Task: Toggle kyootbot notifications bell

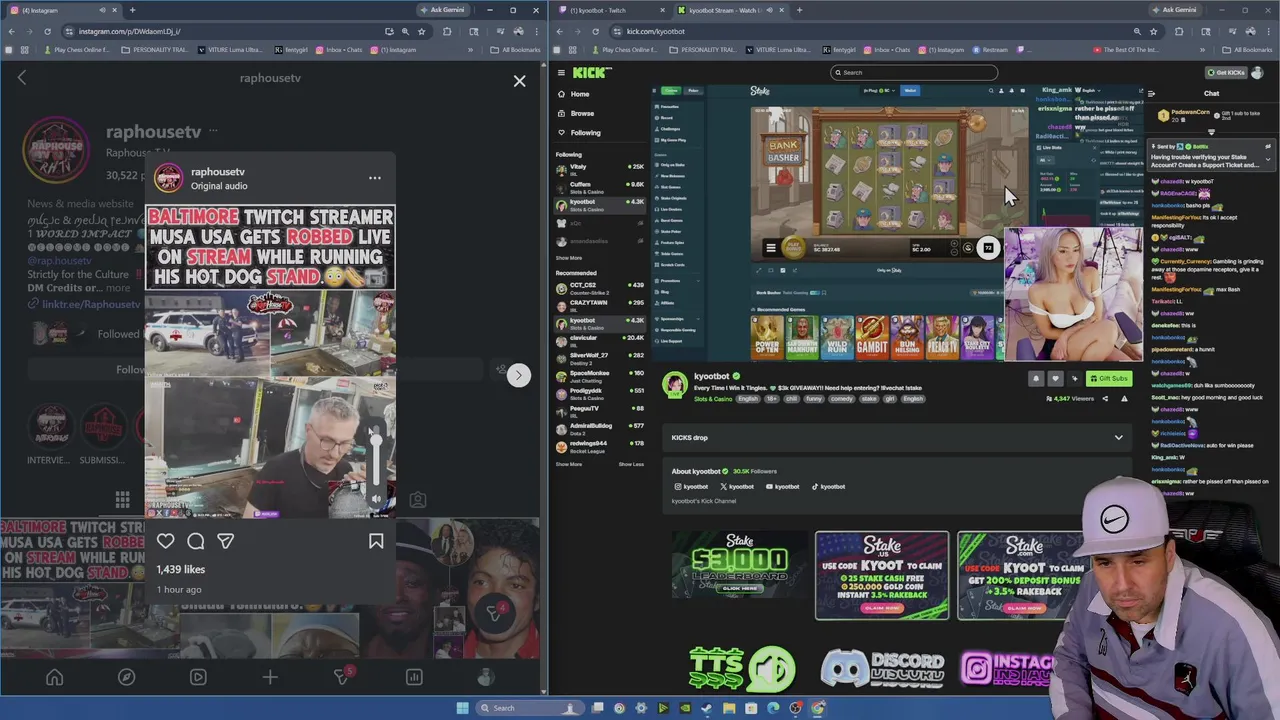Action: (x=1035, y=378)
